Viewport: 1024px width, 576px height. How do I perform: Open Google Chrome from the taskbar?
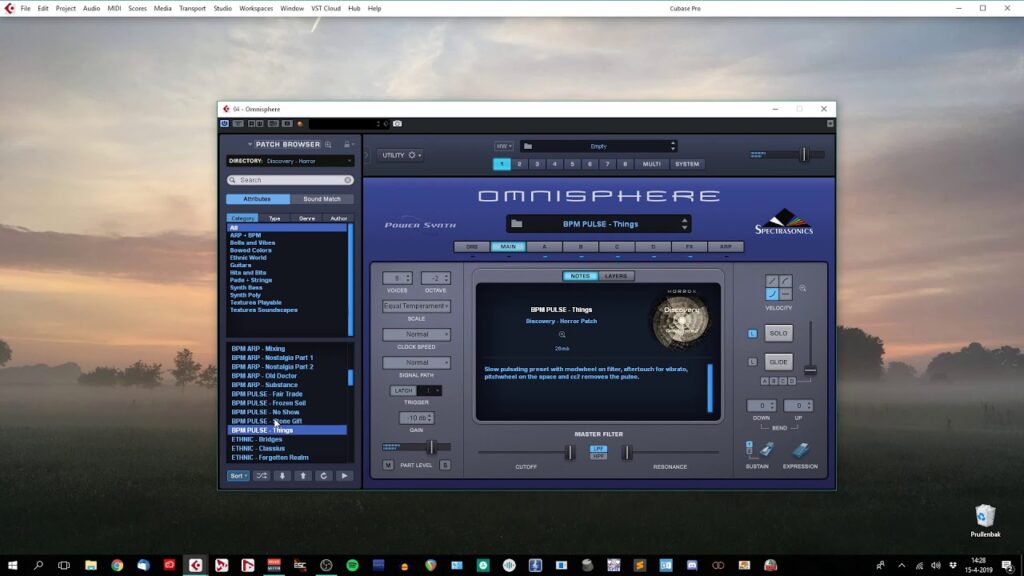pos(117,565)
